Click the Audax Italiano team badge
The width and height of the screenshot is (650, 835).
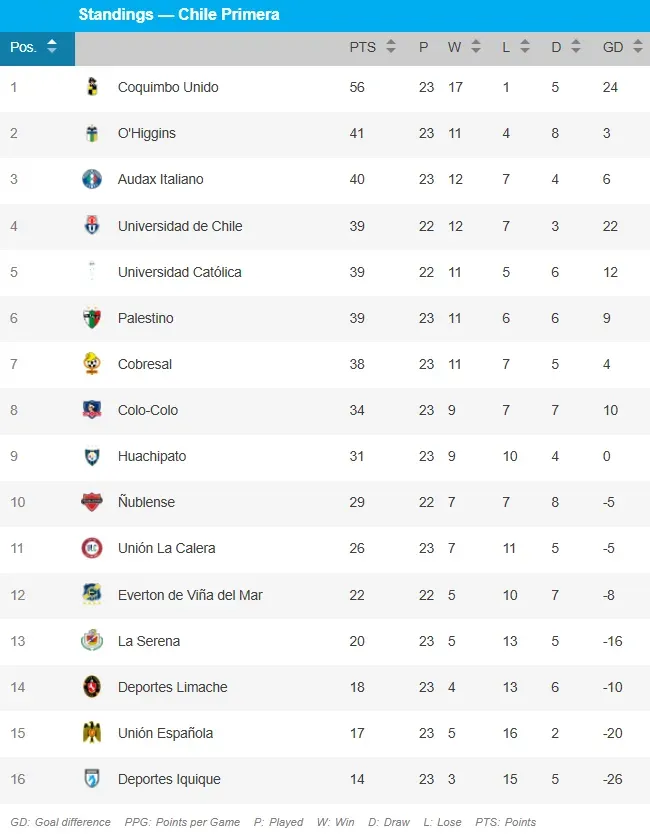[x=92, y=179]
